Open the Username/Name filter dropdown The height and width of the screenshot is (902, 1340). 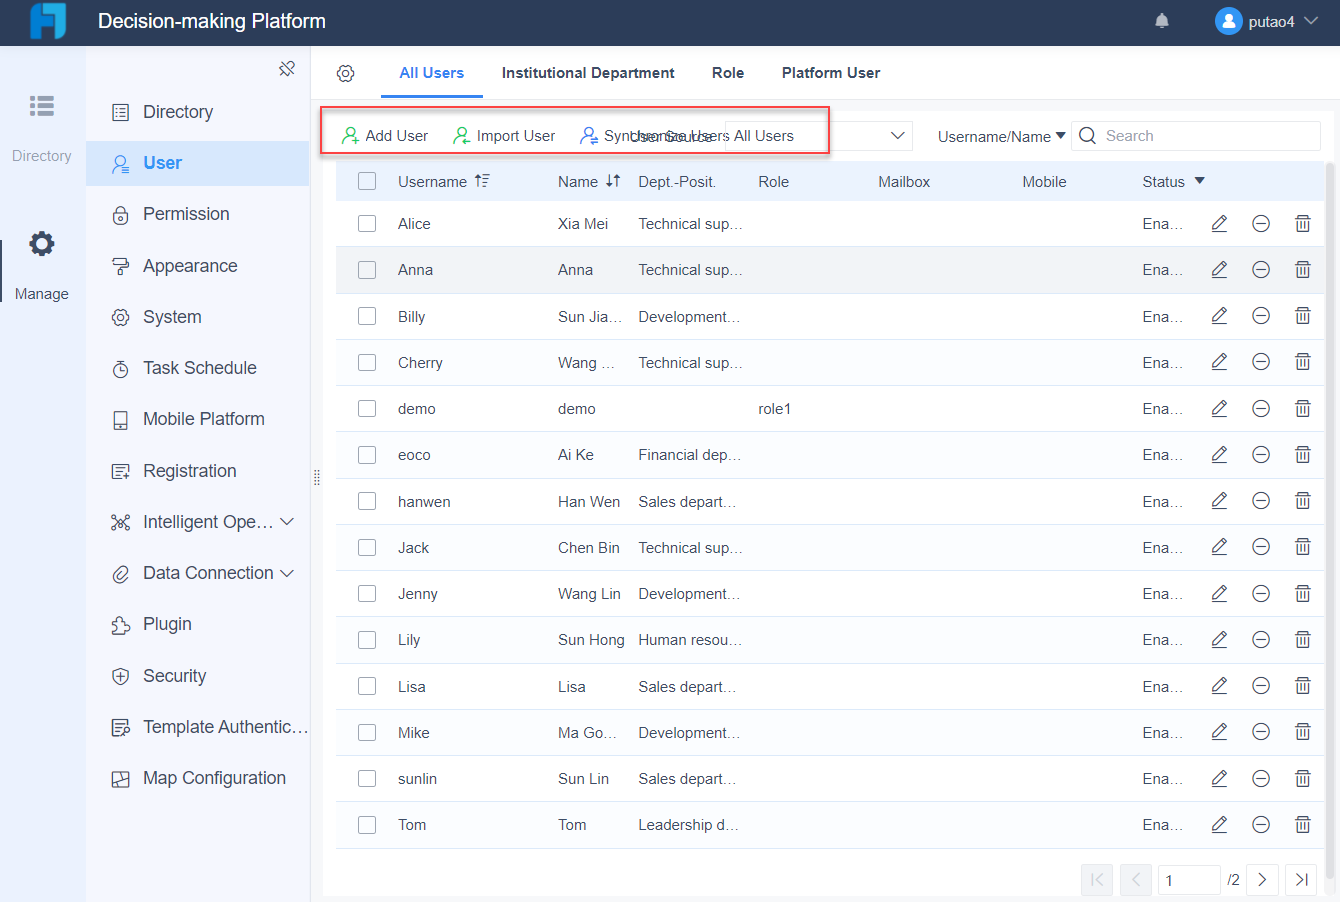pyautogui.click(x=999, y=135)
